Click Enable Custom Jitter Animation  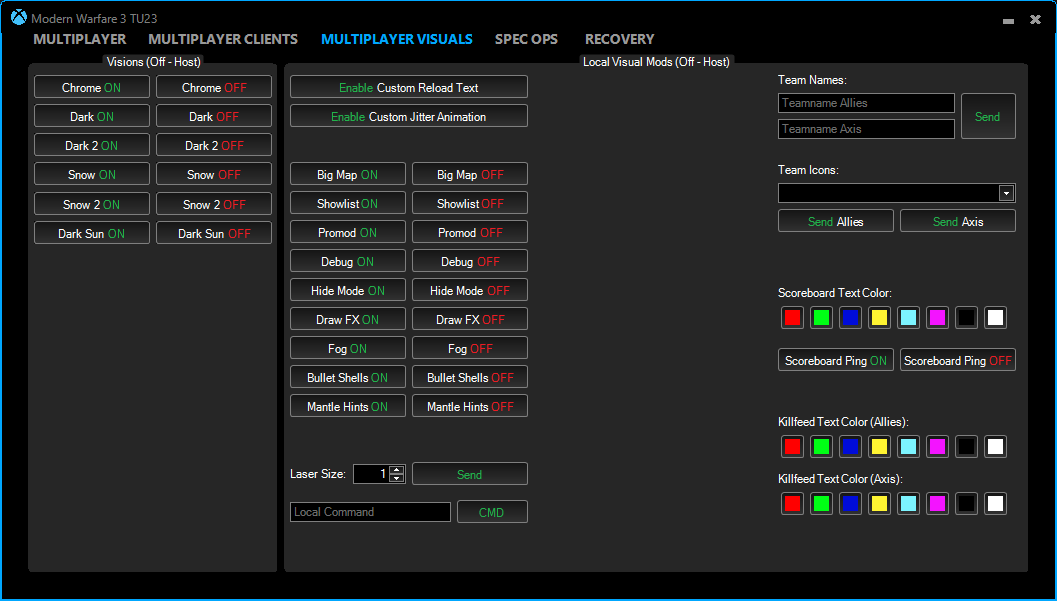click(x=409, y=116)
